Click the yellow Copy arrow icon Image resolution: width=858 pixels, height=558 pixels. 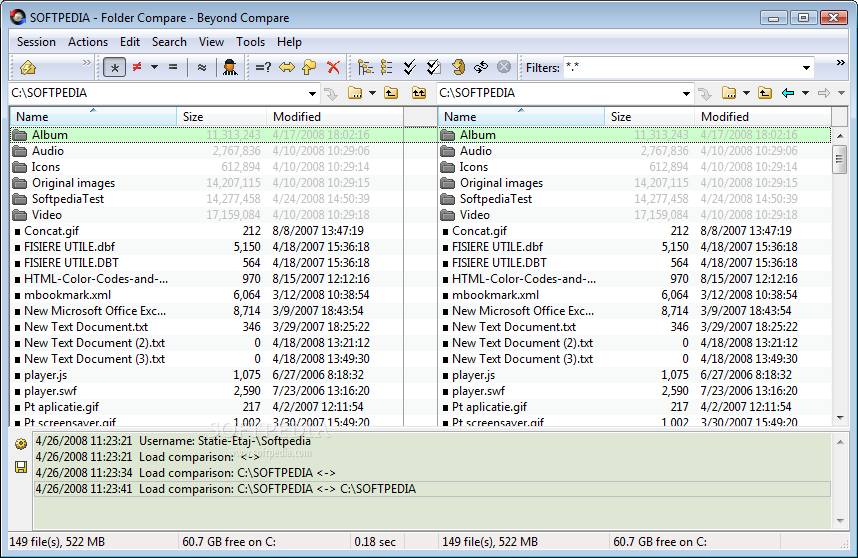pos(310,67)
